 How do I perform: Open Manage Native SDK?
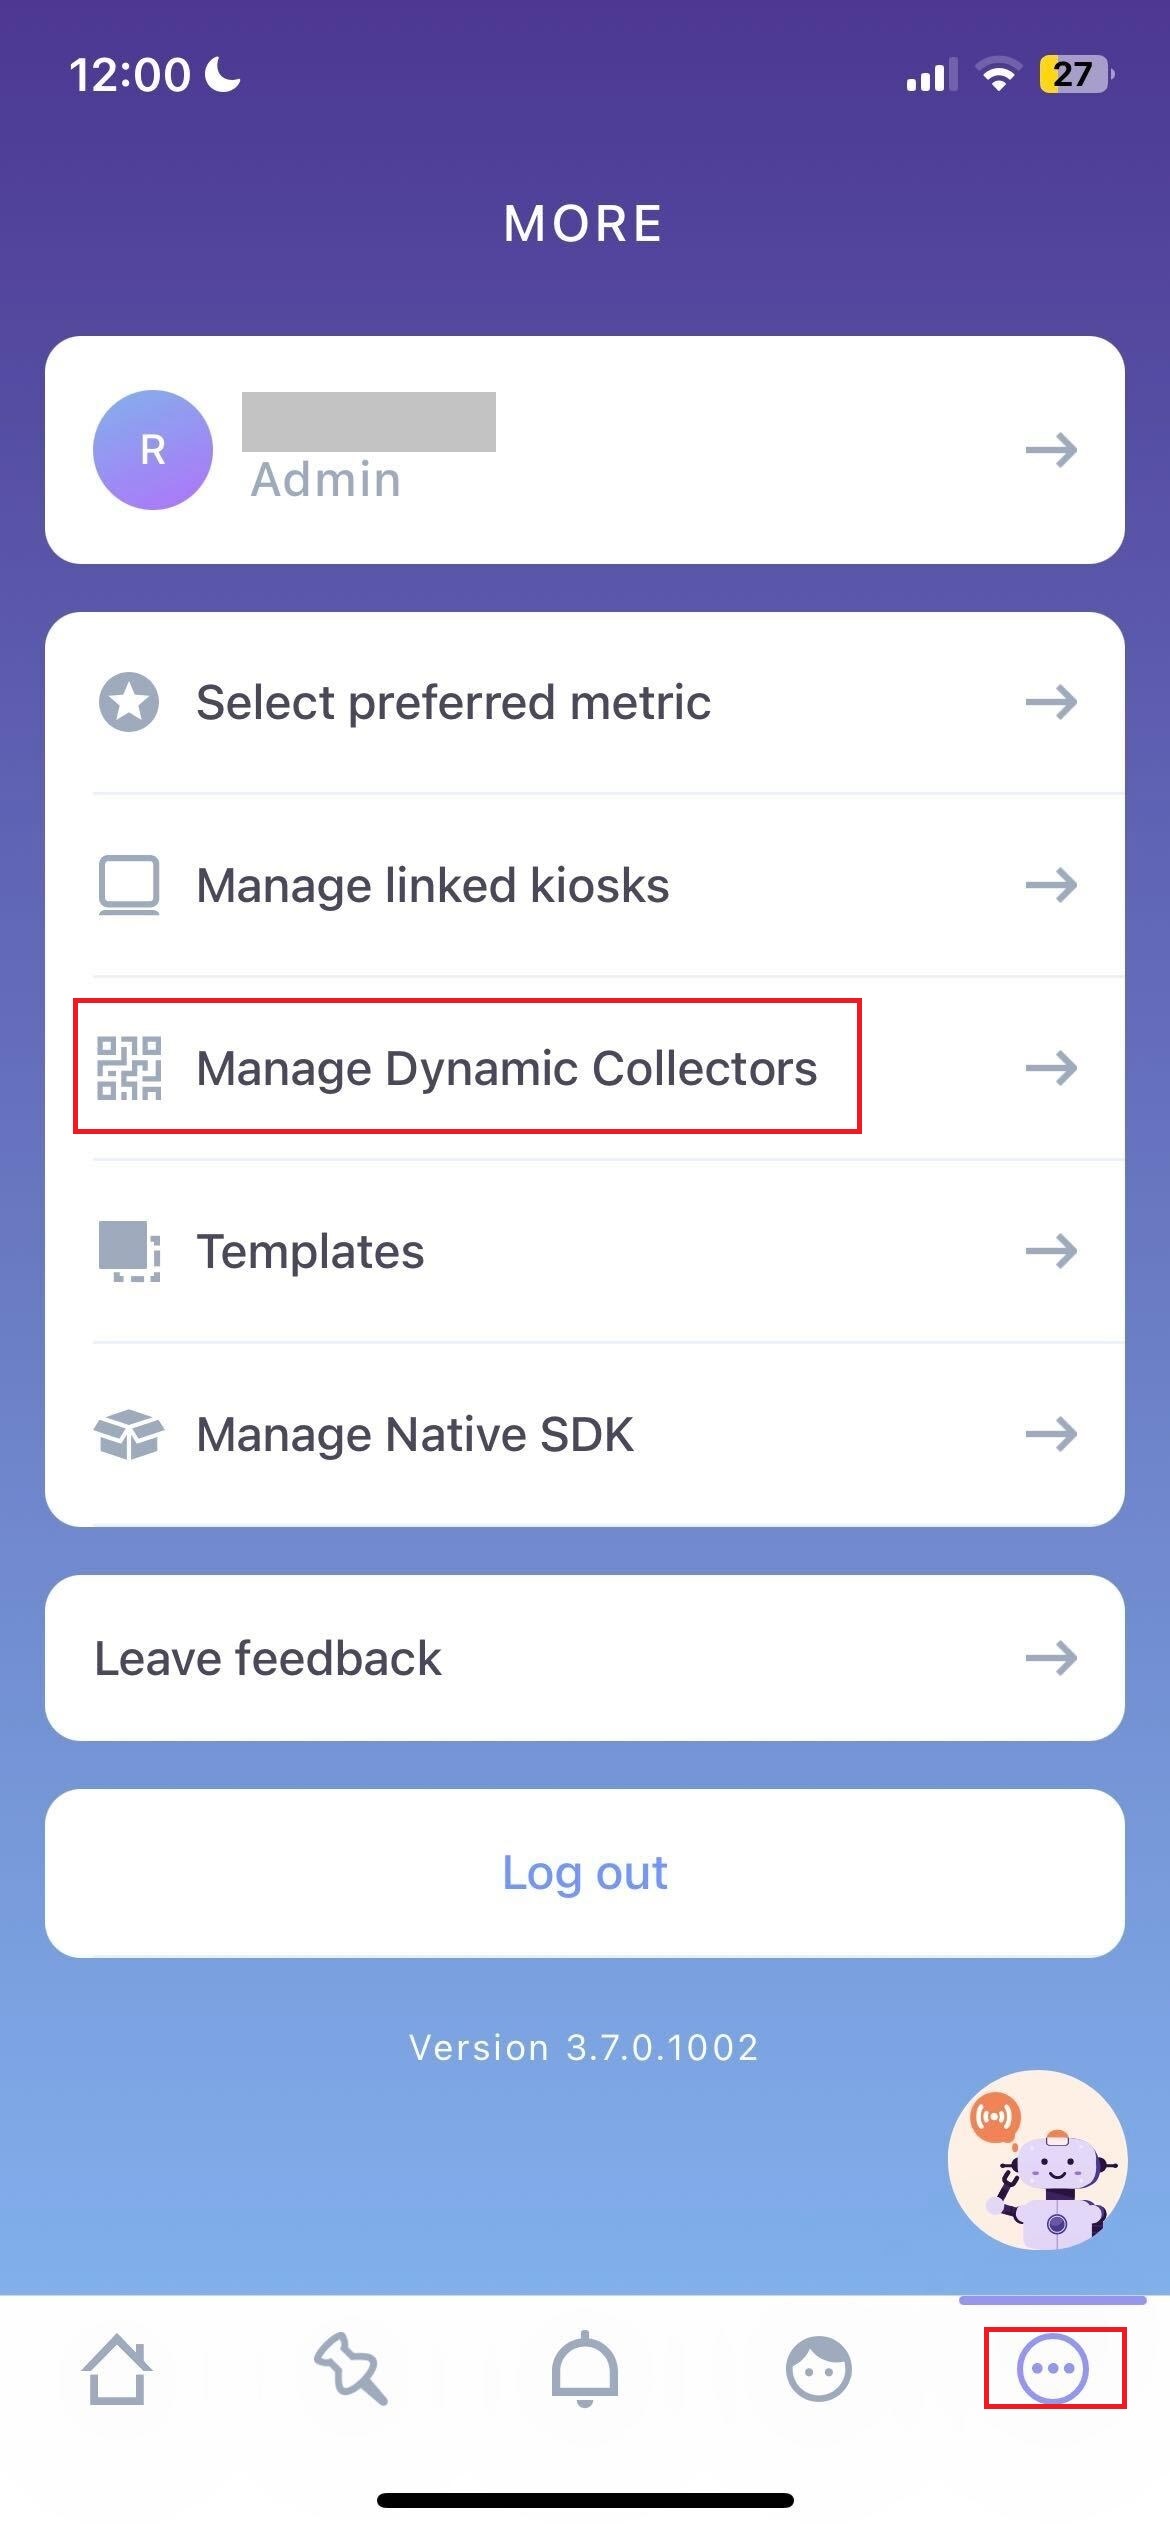[x=415, y=1434]
